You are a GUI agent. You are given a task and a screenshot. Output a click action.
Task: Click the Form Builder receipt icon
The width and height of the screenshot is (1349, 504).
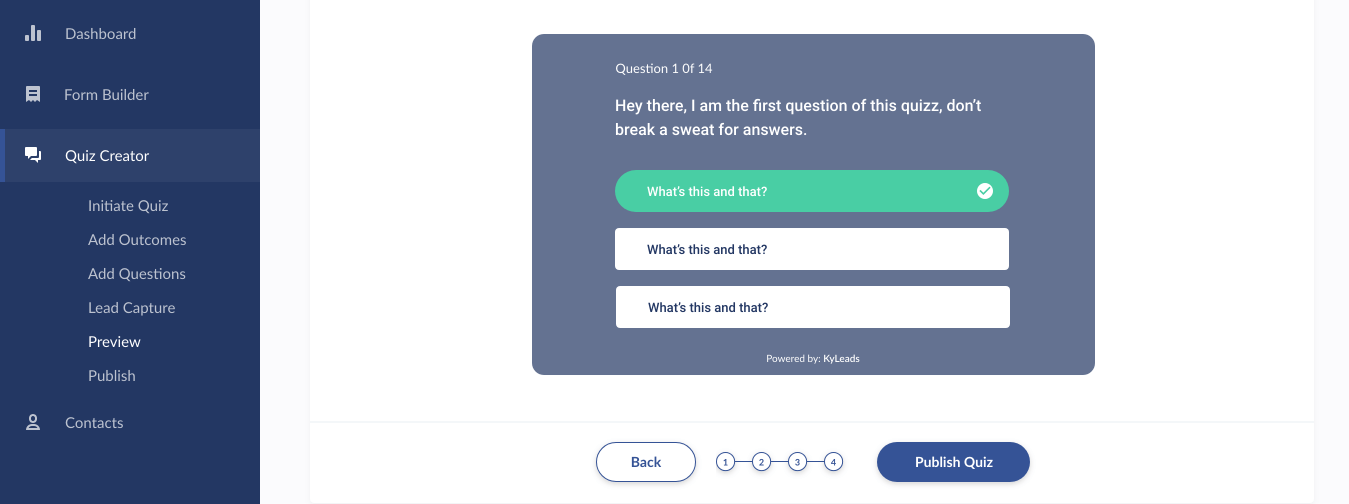point(33,94)
